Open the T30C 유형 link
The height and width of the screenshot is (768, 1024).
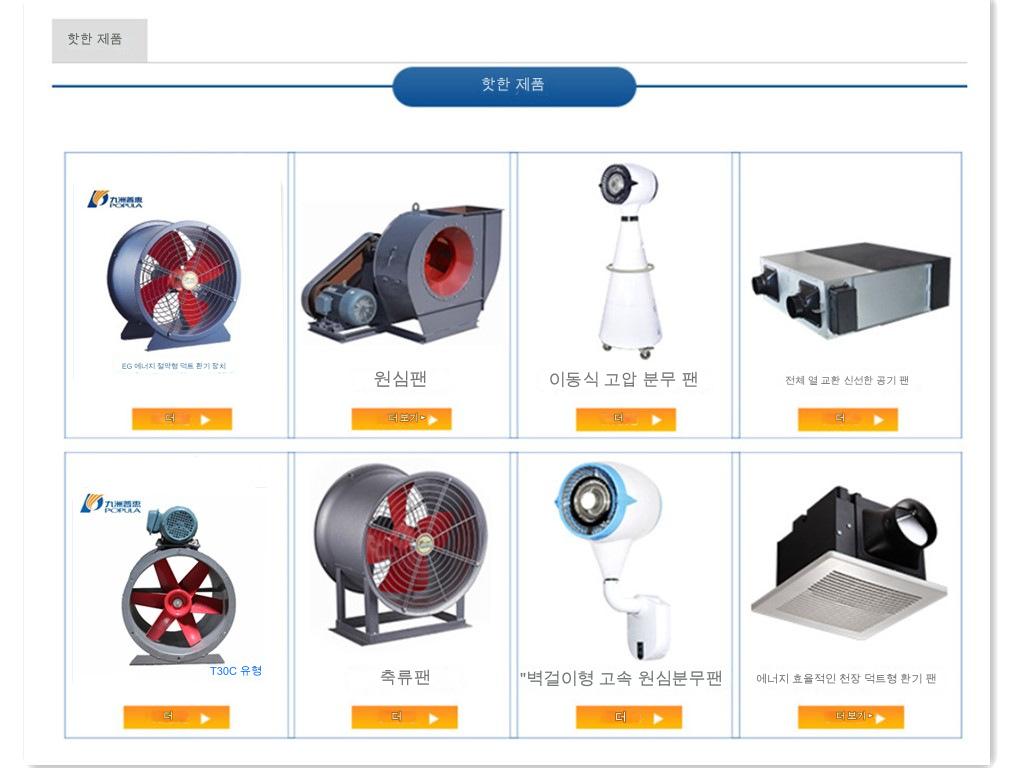(x=236, y=671)
